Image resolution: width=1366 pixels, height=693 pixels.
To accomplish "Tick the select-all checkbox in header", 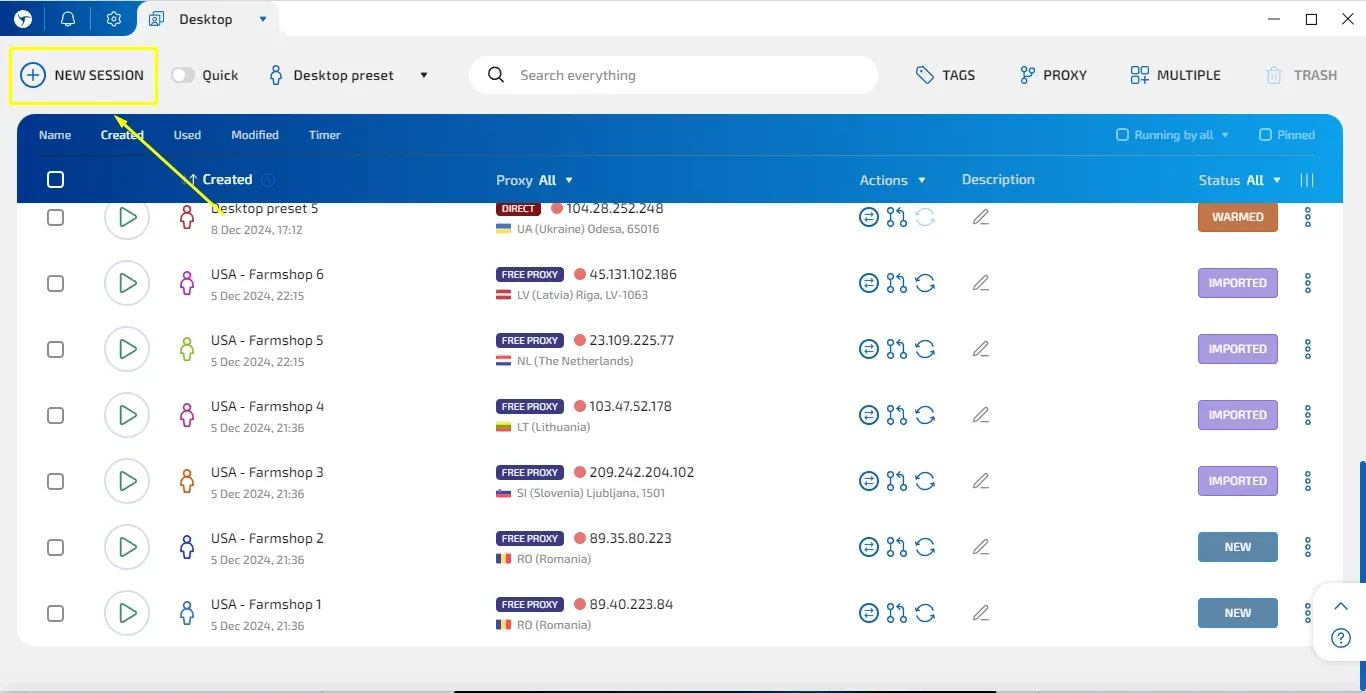I will [56, 180].
